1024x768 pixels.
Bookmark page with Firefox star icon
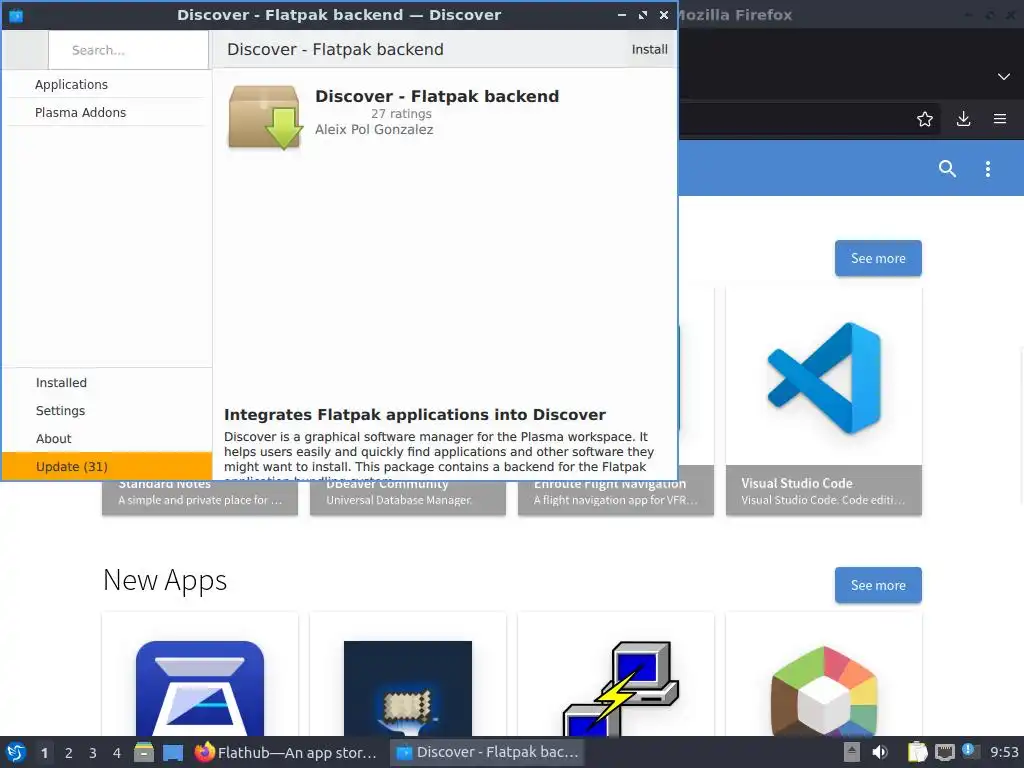click(924, 119)
